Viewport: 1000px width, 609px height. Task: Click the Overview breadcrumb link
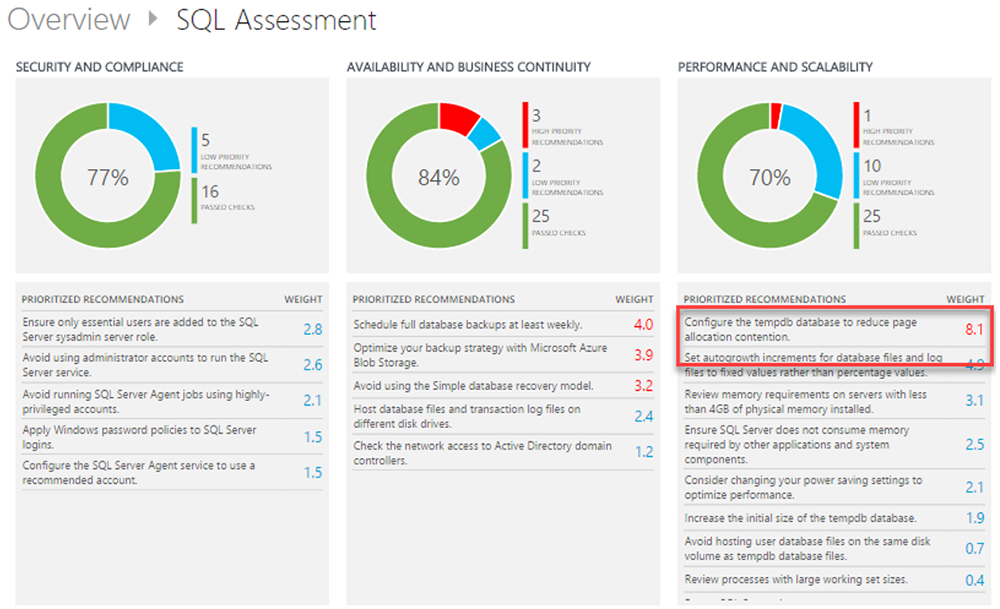coord(69,20)
